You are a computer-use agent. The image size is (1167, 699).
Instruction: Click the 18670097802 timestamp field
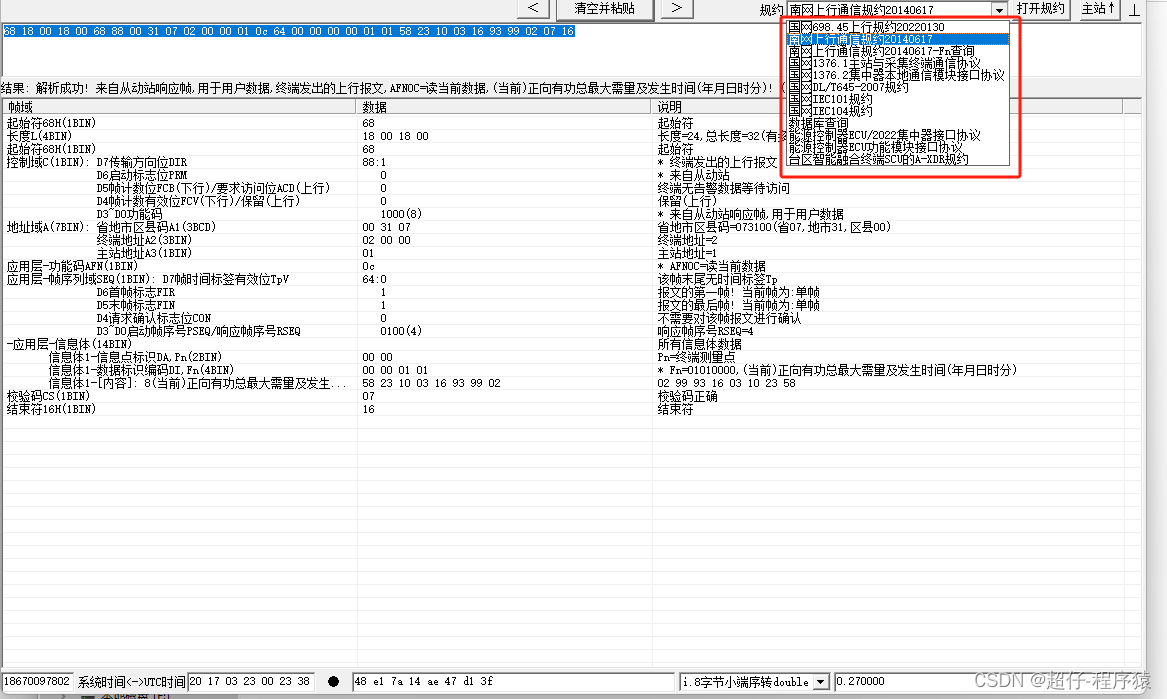pos(37,681)
